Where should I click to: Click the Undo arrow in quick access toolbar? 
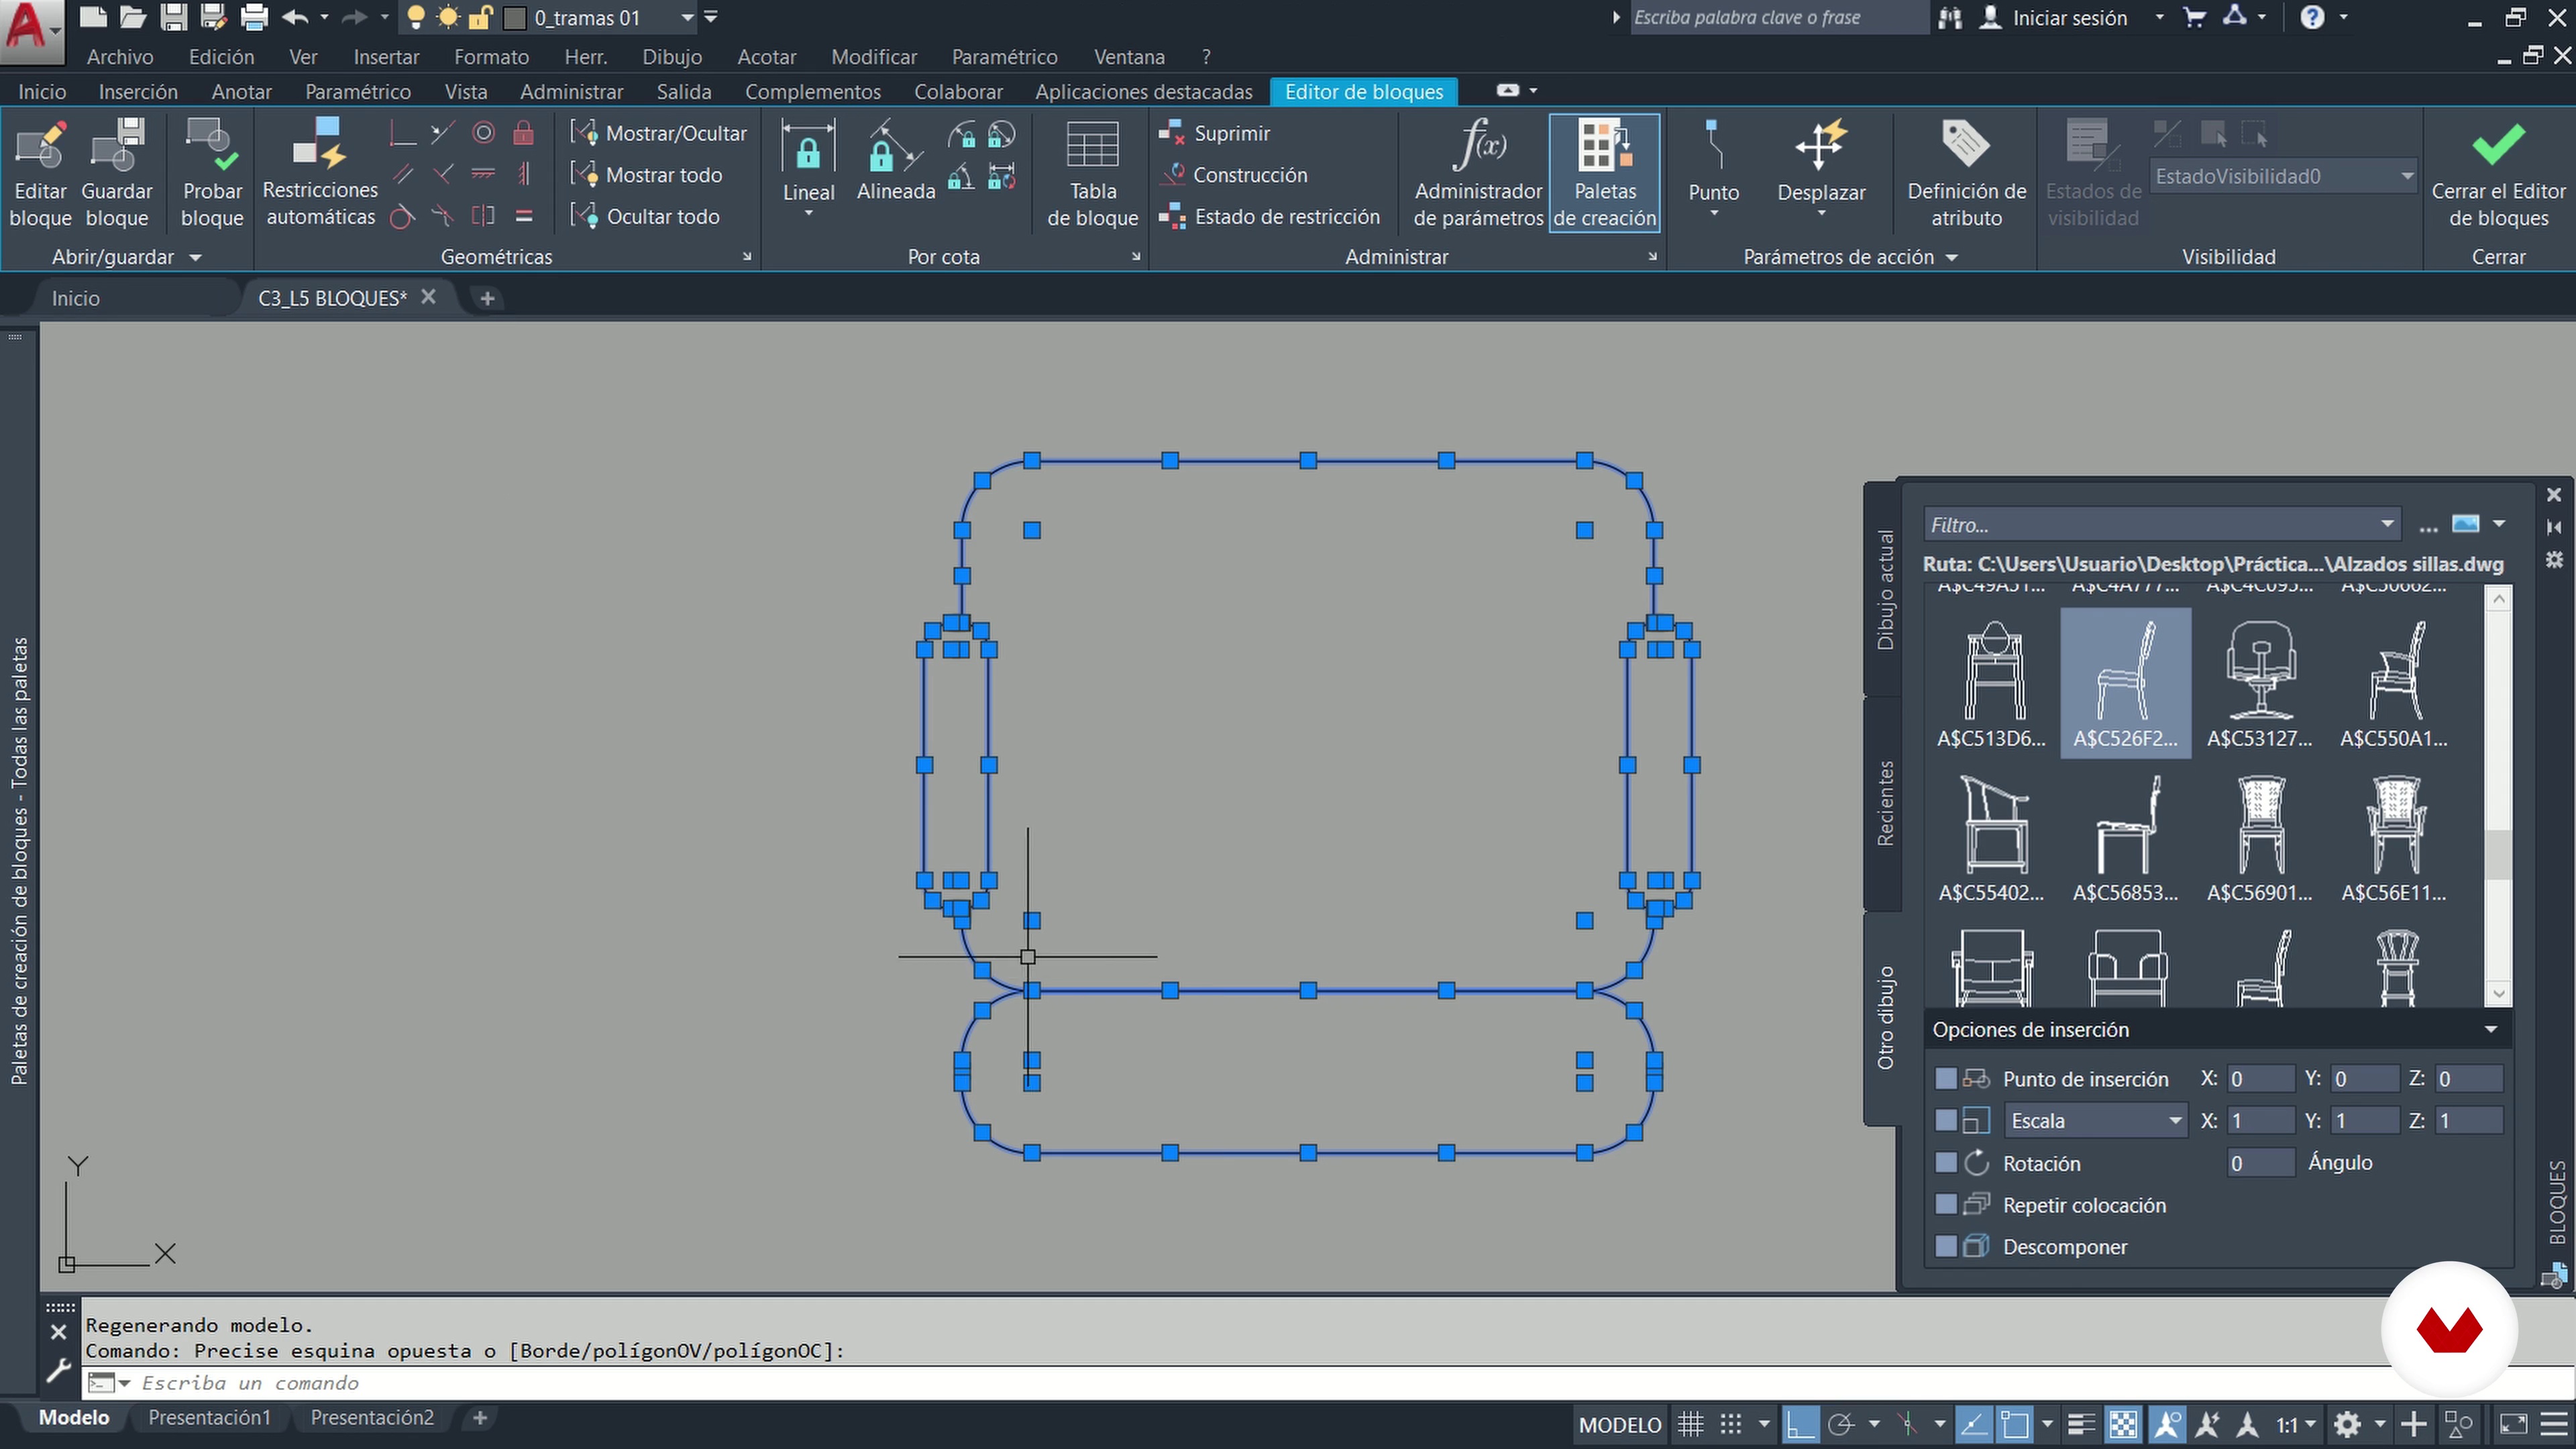click(295, 17)
